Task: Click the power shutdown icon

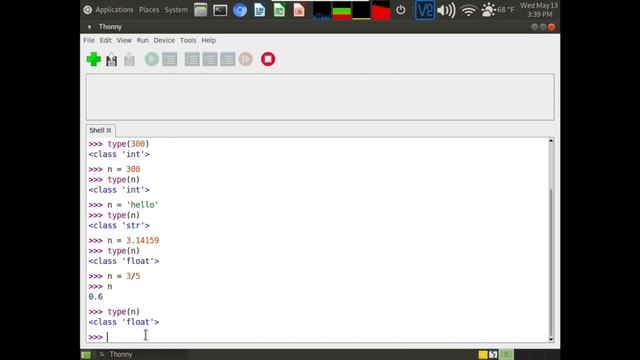Action: click(x=401, y=10)
